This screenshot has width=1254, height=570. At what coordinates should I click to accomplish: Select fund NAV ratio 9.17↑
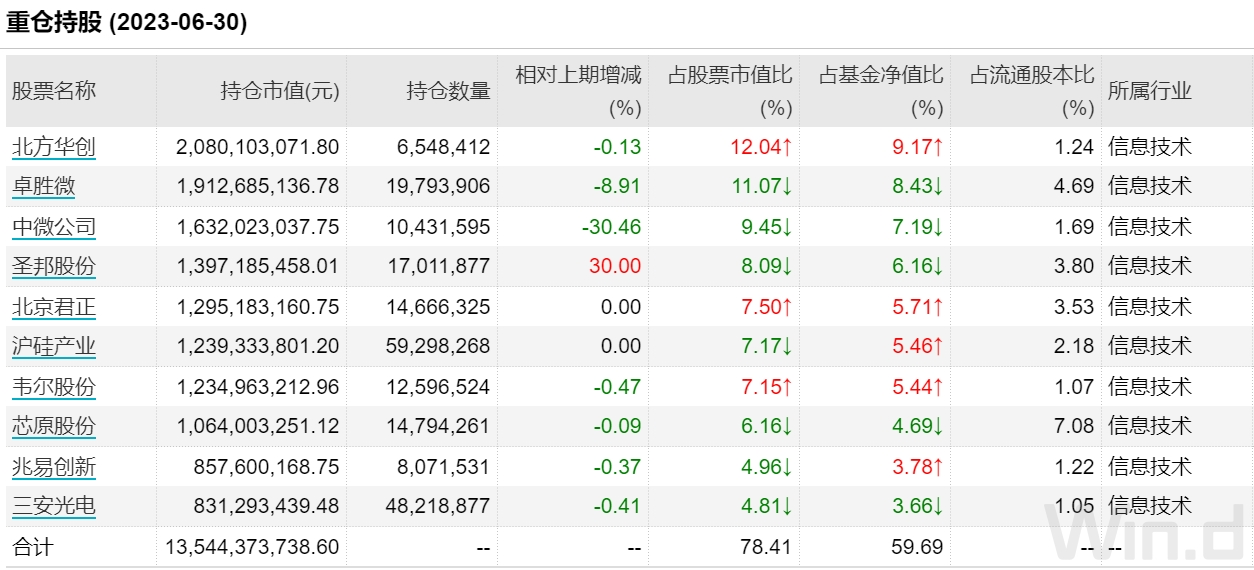tap(918, 147)
